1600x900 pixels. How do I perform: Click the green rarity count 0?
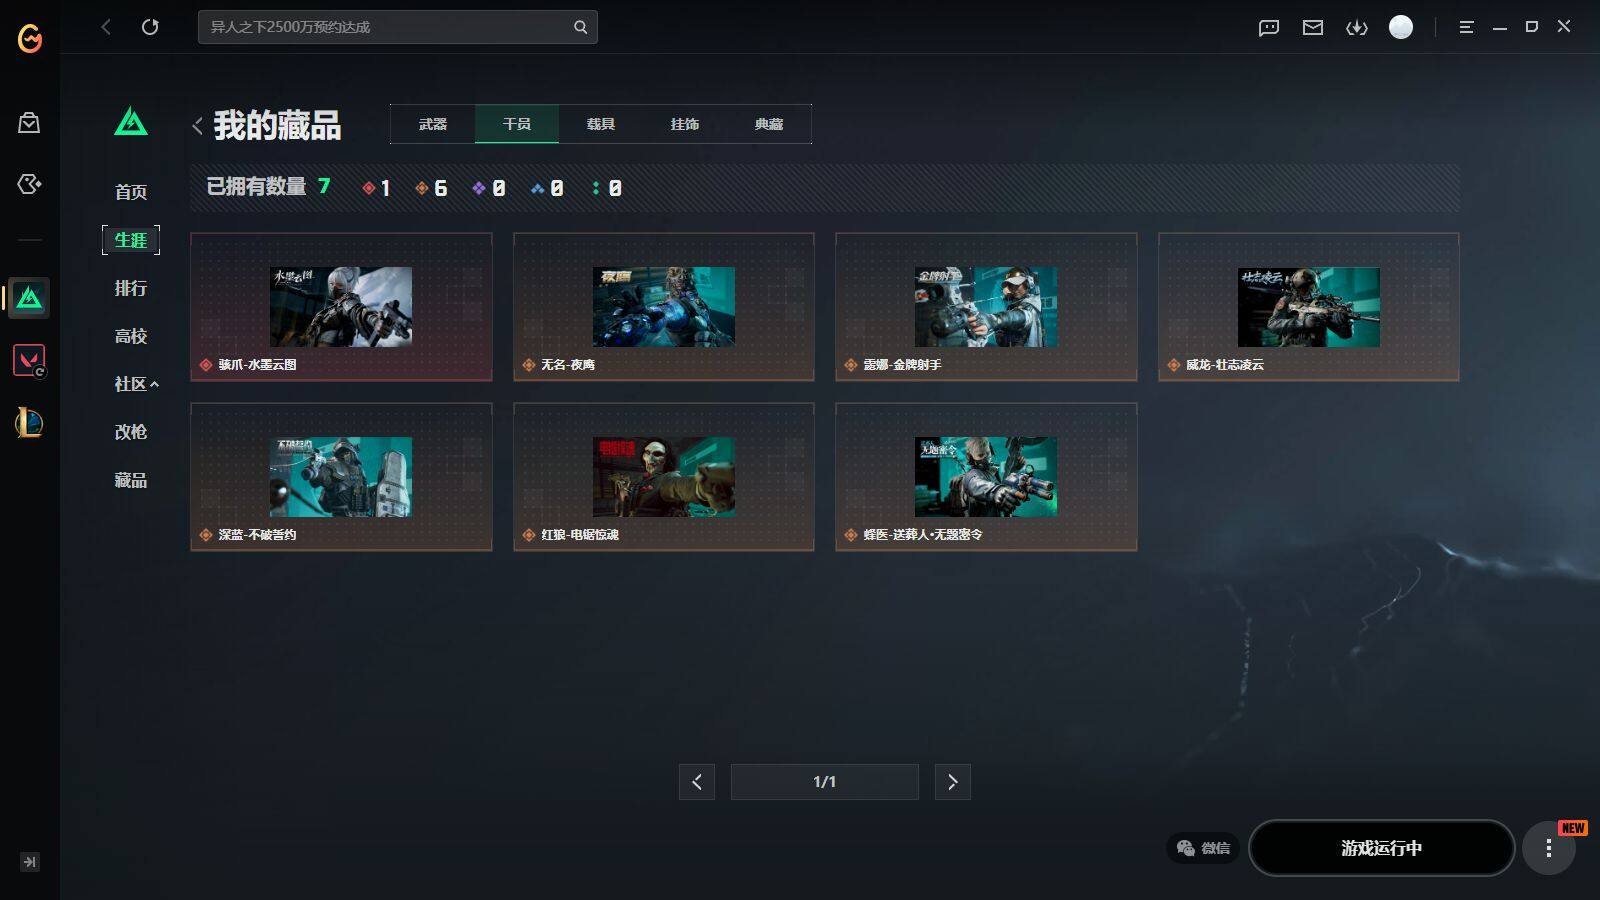(x=607, y=188)
